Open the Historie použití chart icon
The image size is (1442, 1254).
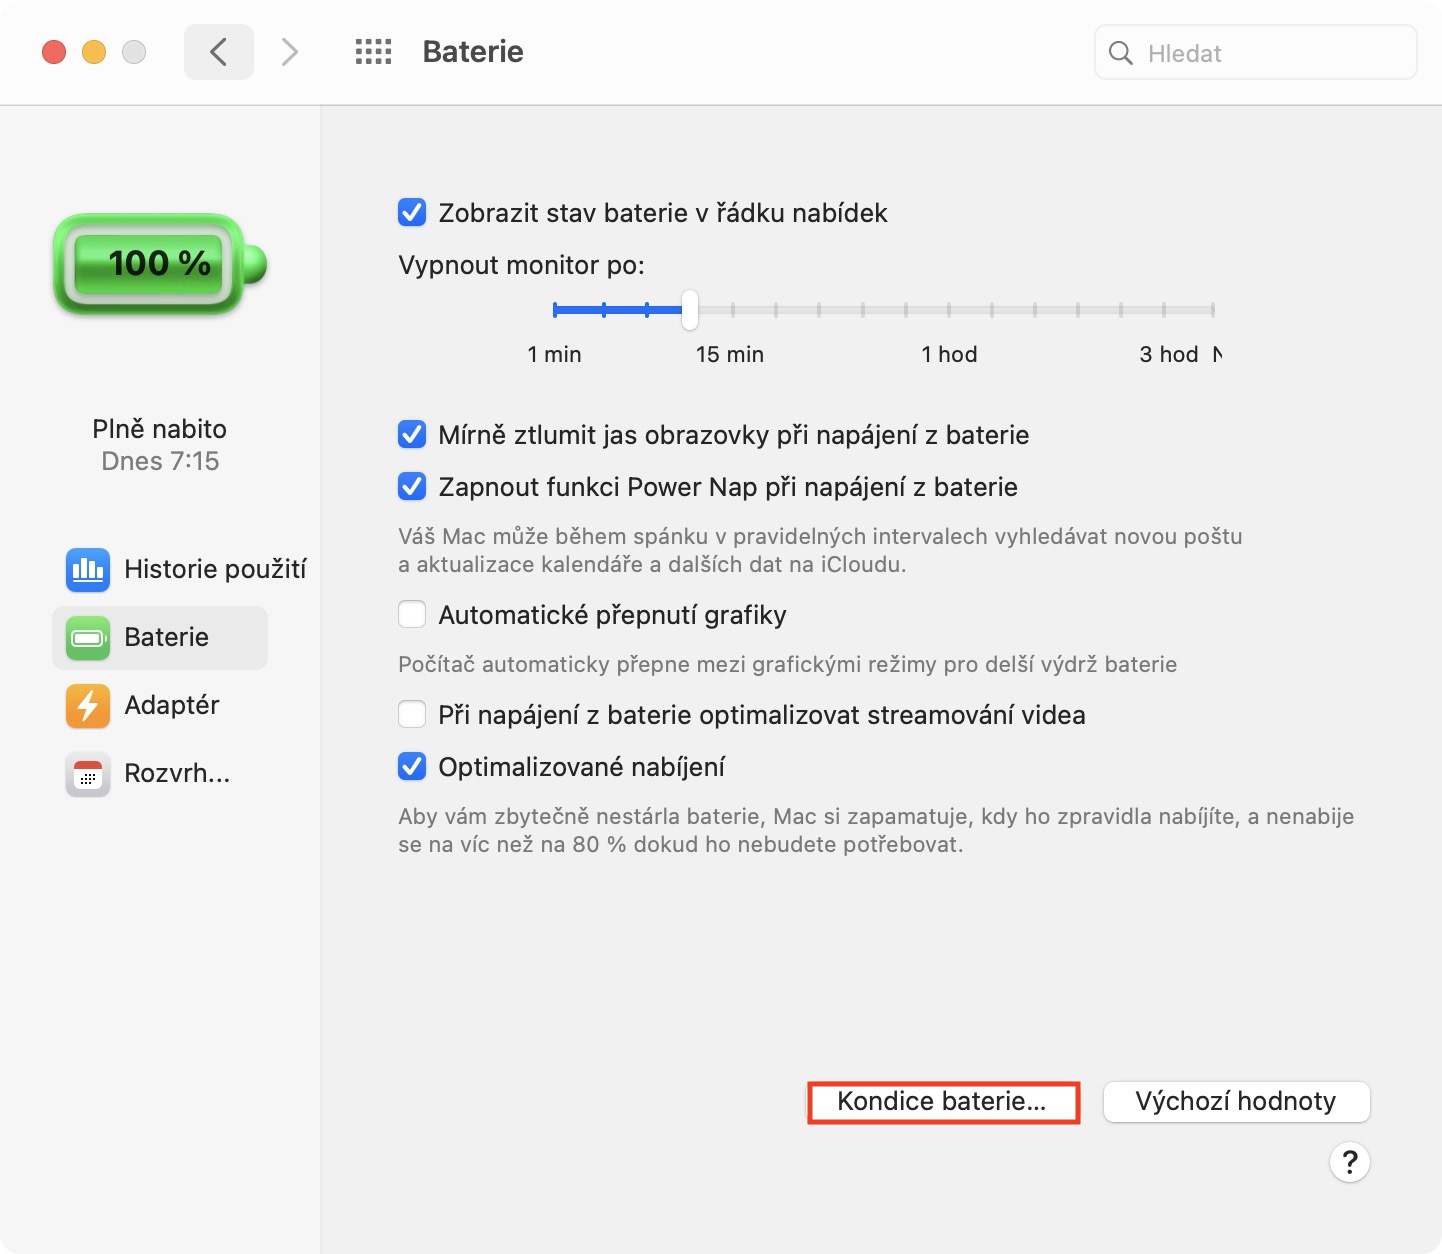(88, 569)
